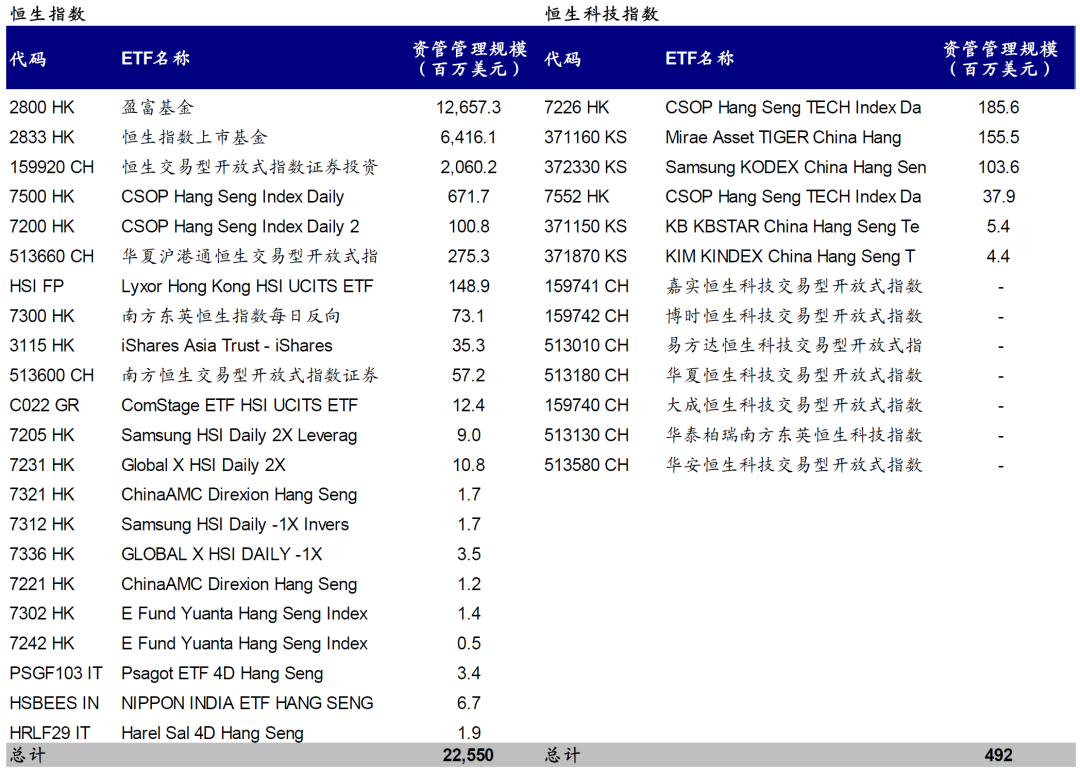
Task: Click the code 7552 HK
Action: [x=577, y=196]
